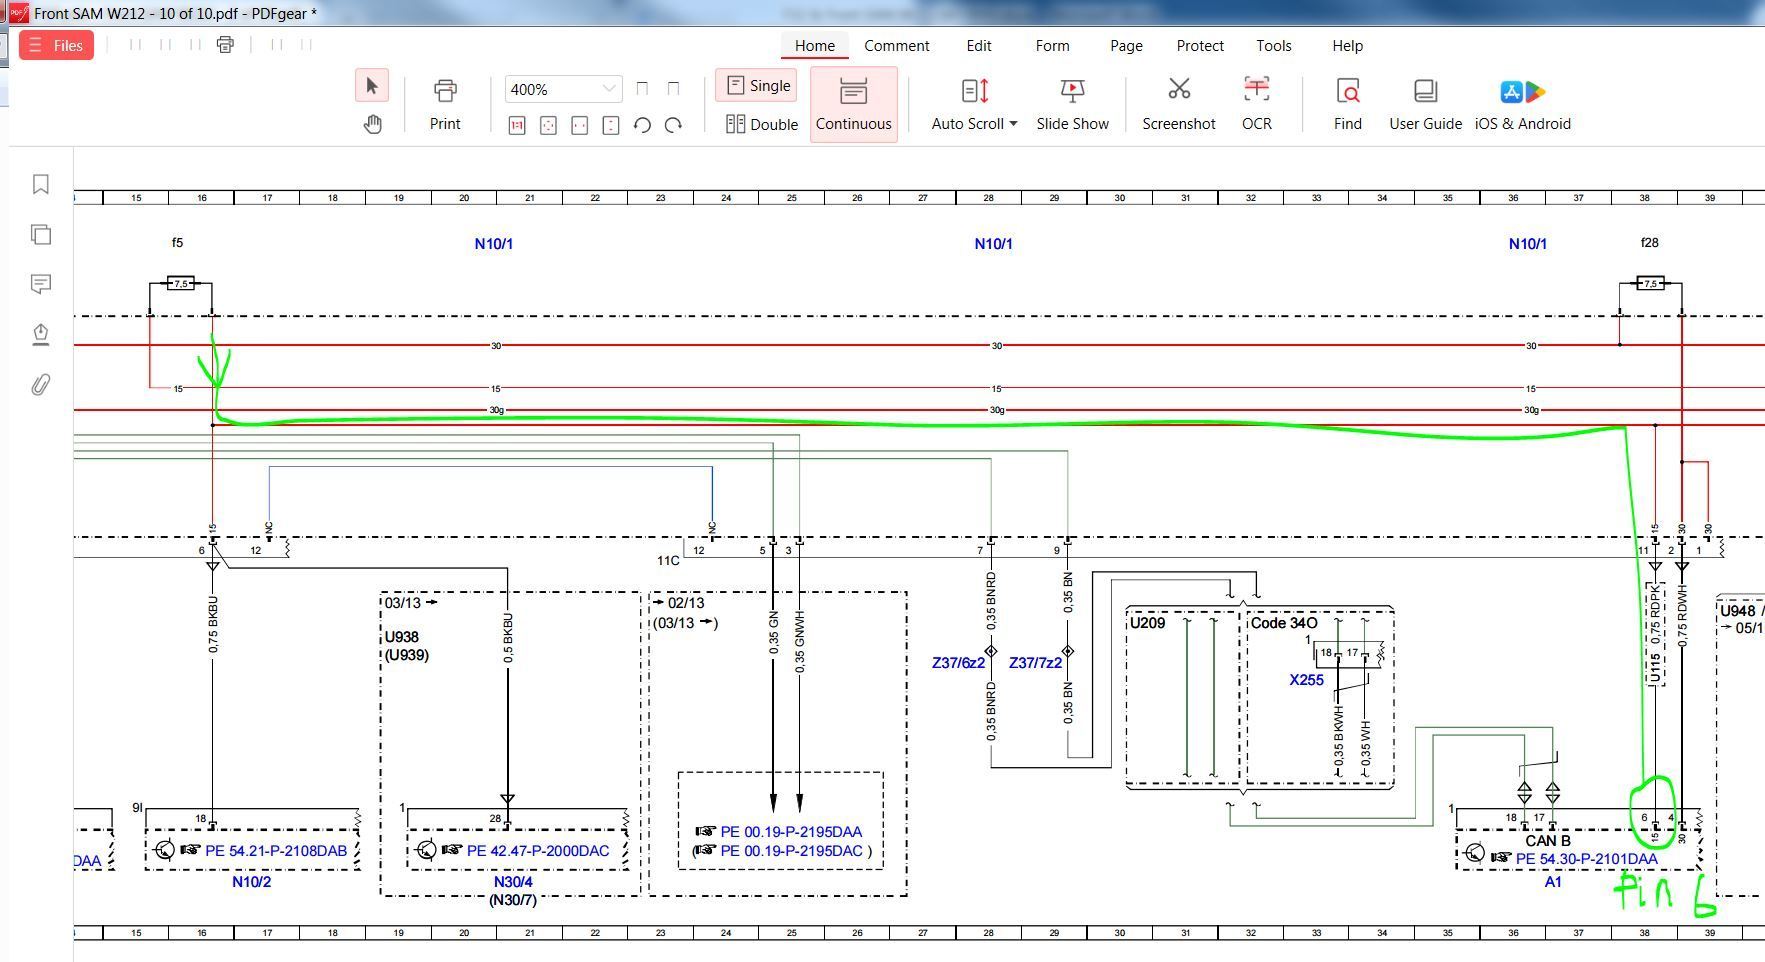Expand the Auto Scroll dropdown arrow

coord(1013,124)
